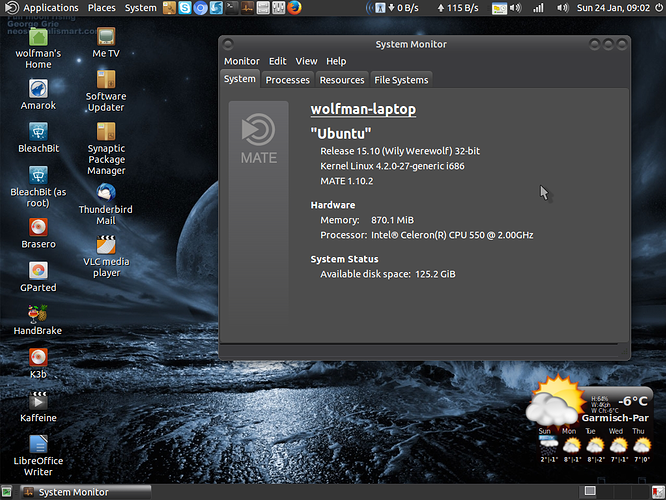Switch to the File Systems tab
The height and width of the screenshot is (500, 666).
point(401,80)
